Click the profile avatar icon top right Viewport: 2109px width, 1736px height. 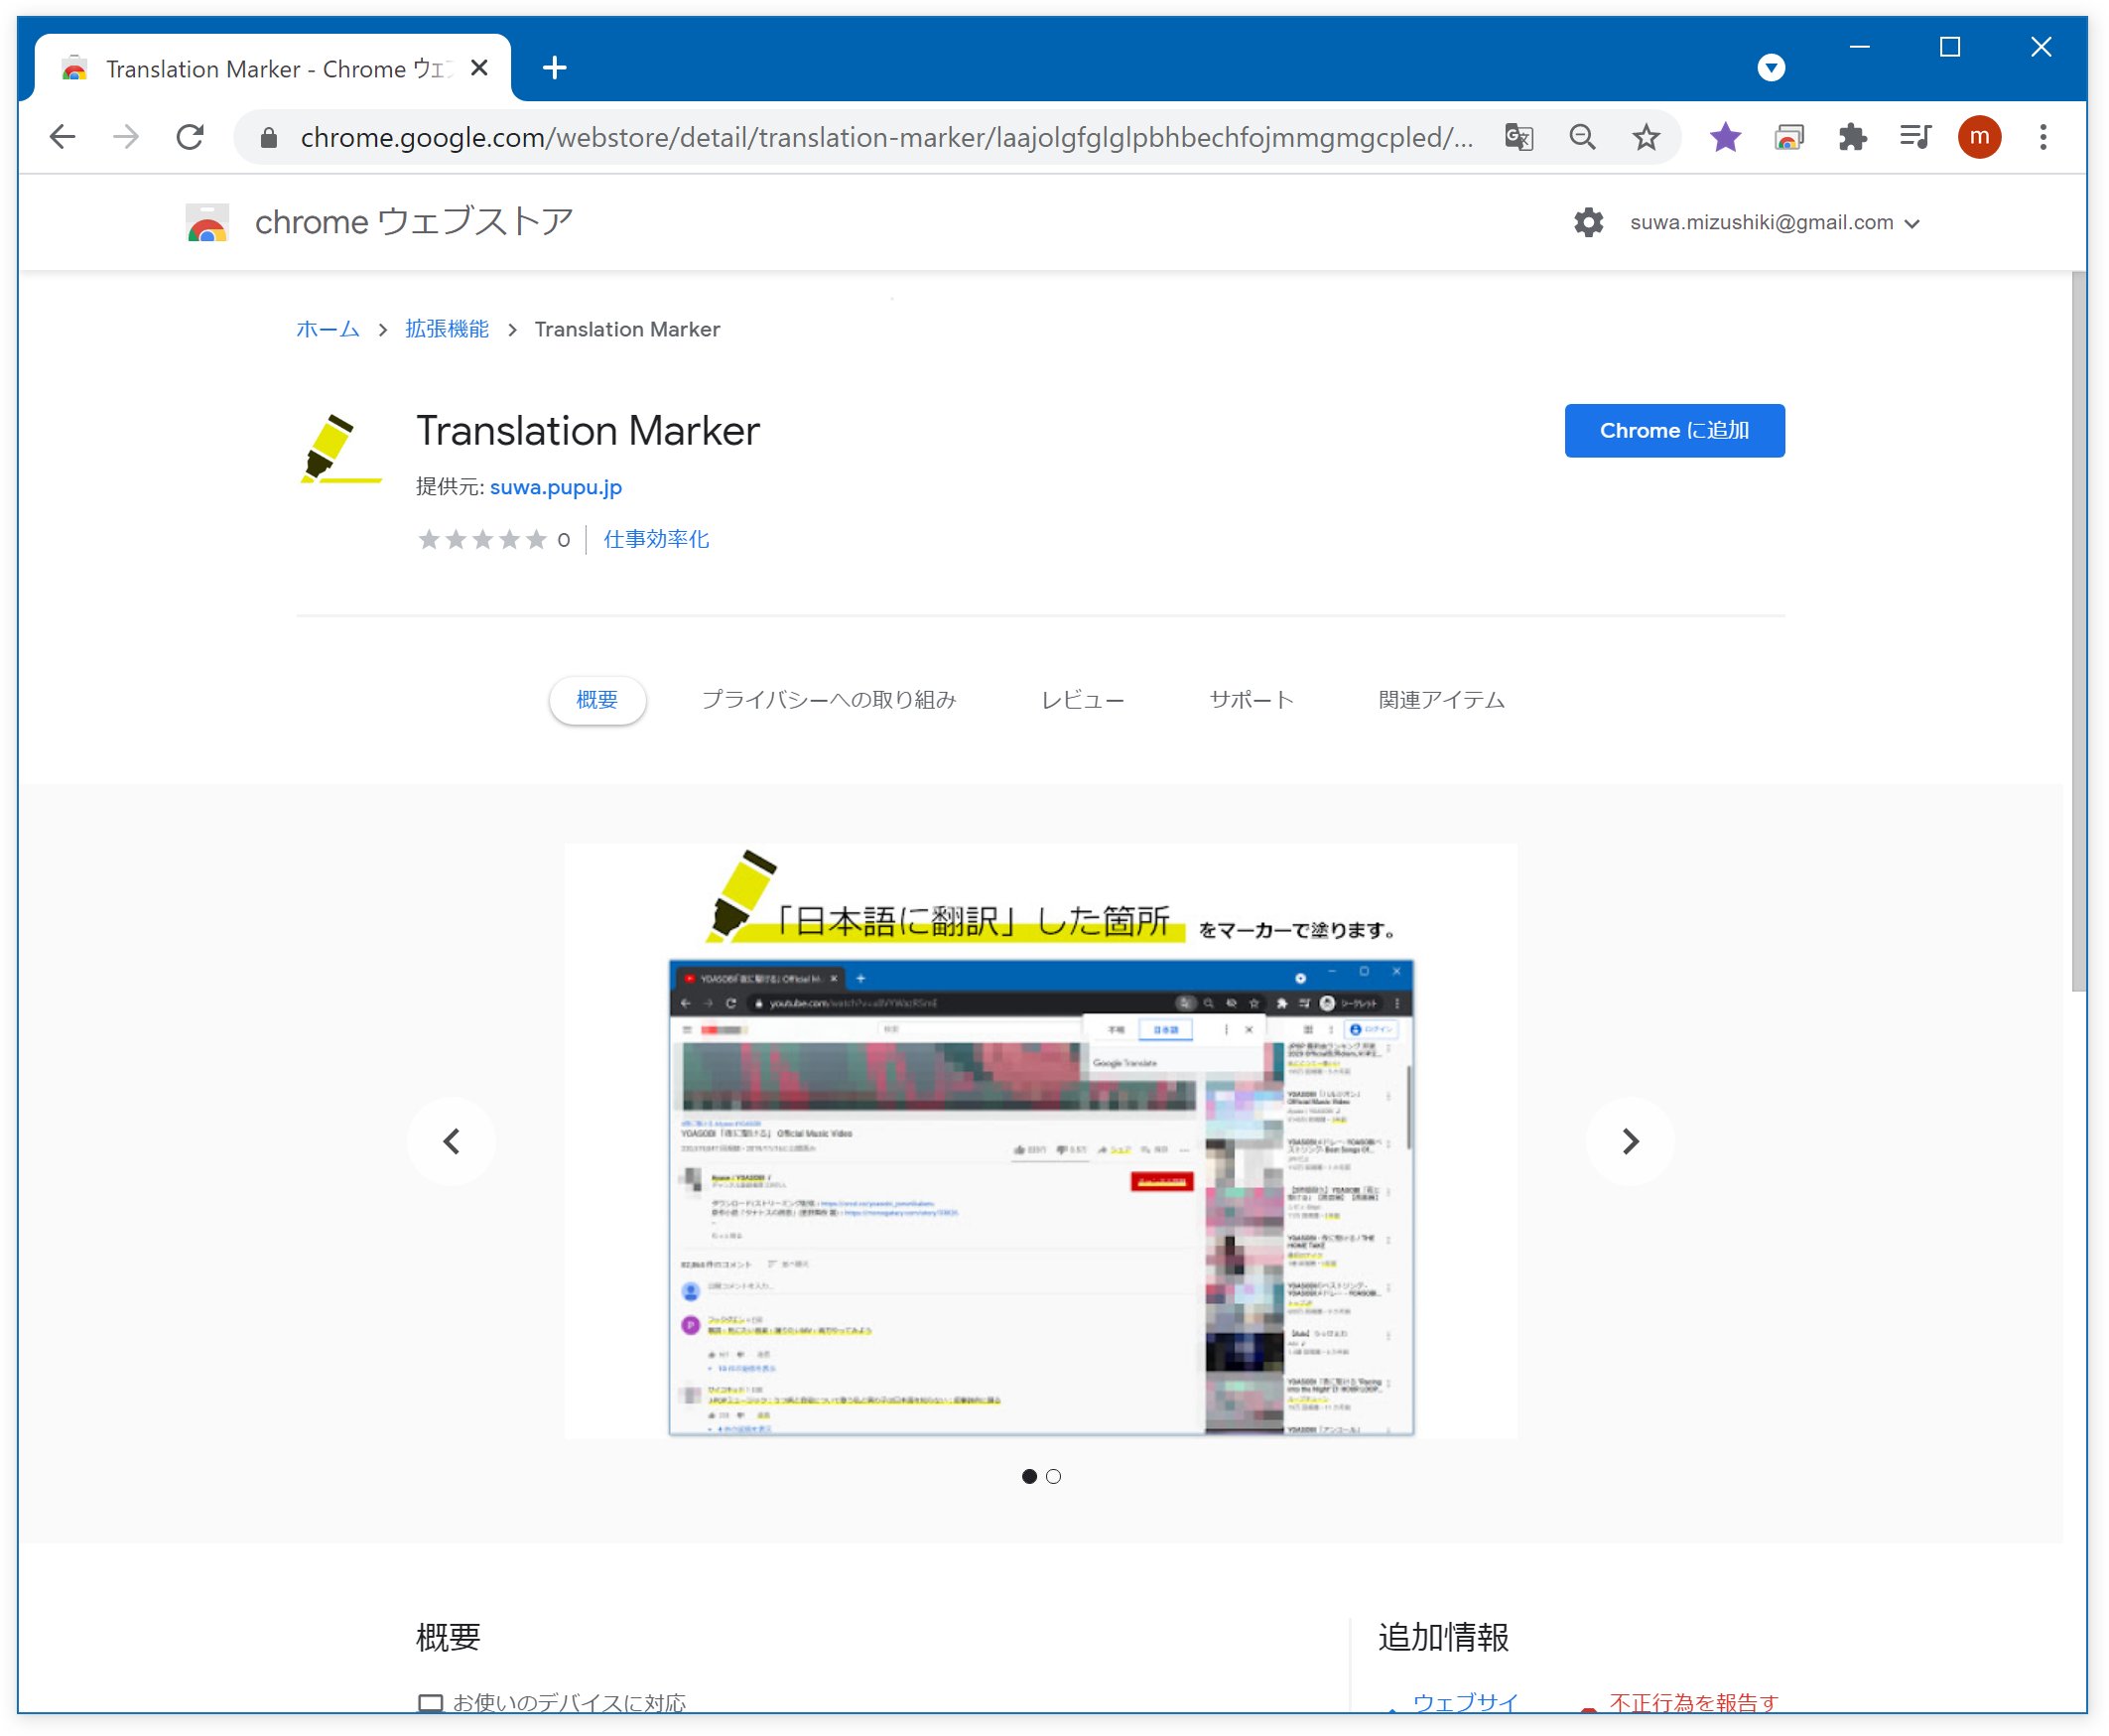point(1981,137)
